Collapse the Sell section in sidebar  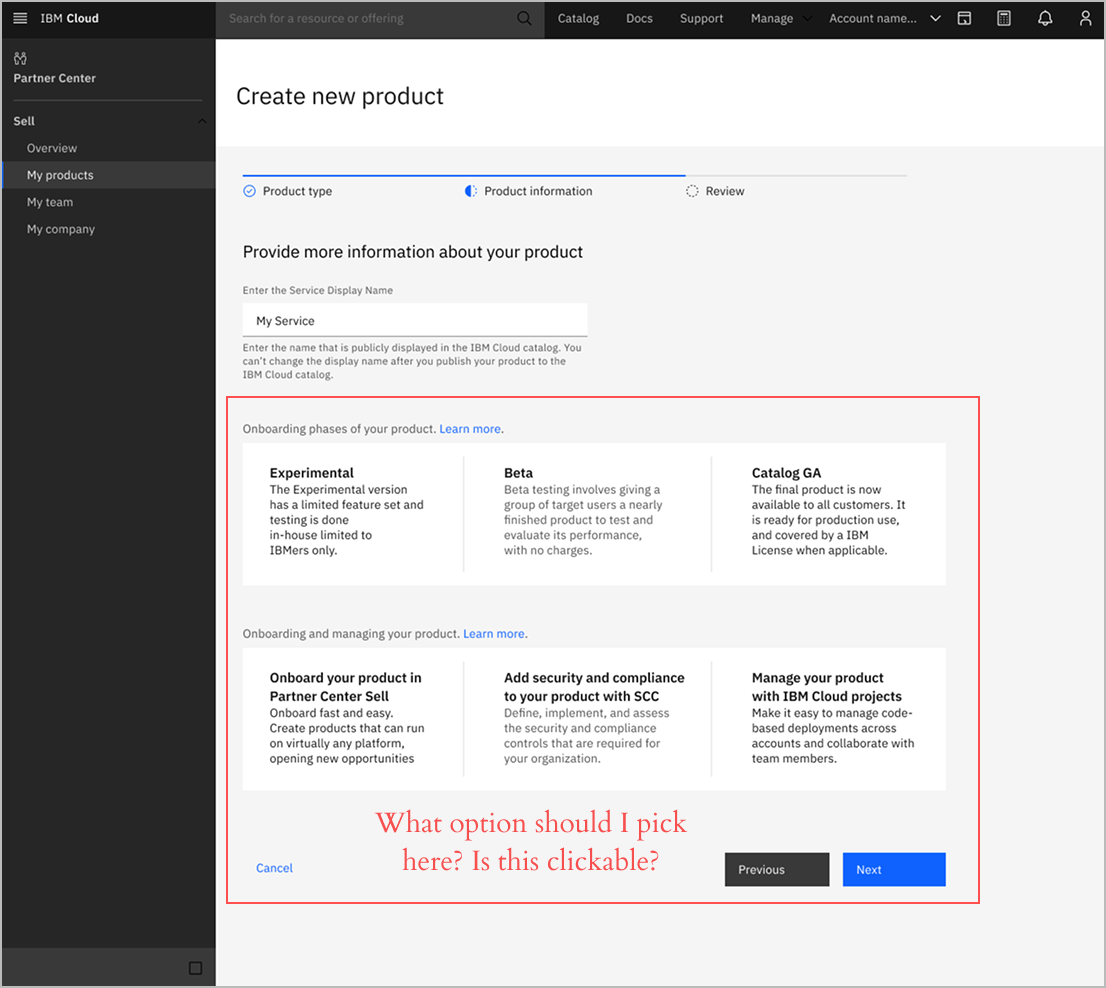[x=202, y=122]
